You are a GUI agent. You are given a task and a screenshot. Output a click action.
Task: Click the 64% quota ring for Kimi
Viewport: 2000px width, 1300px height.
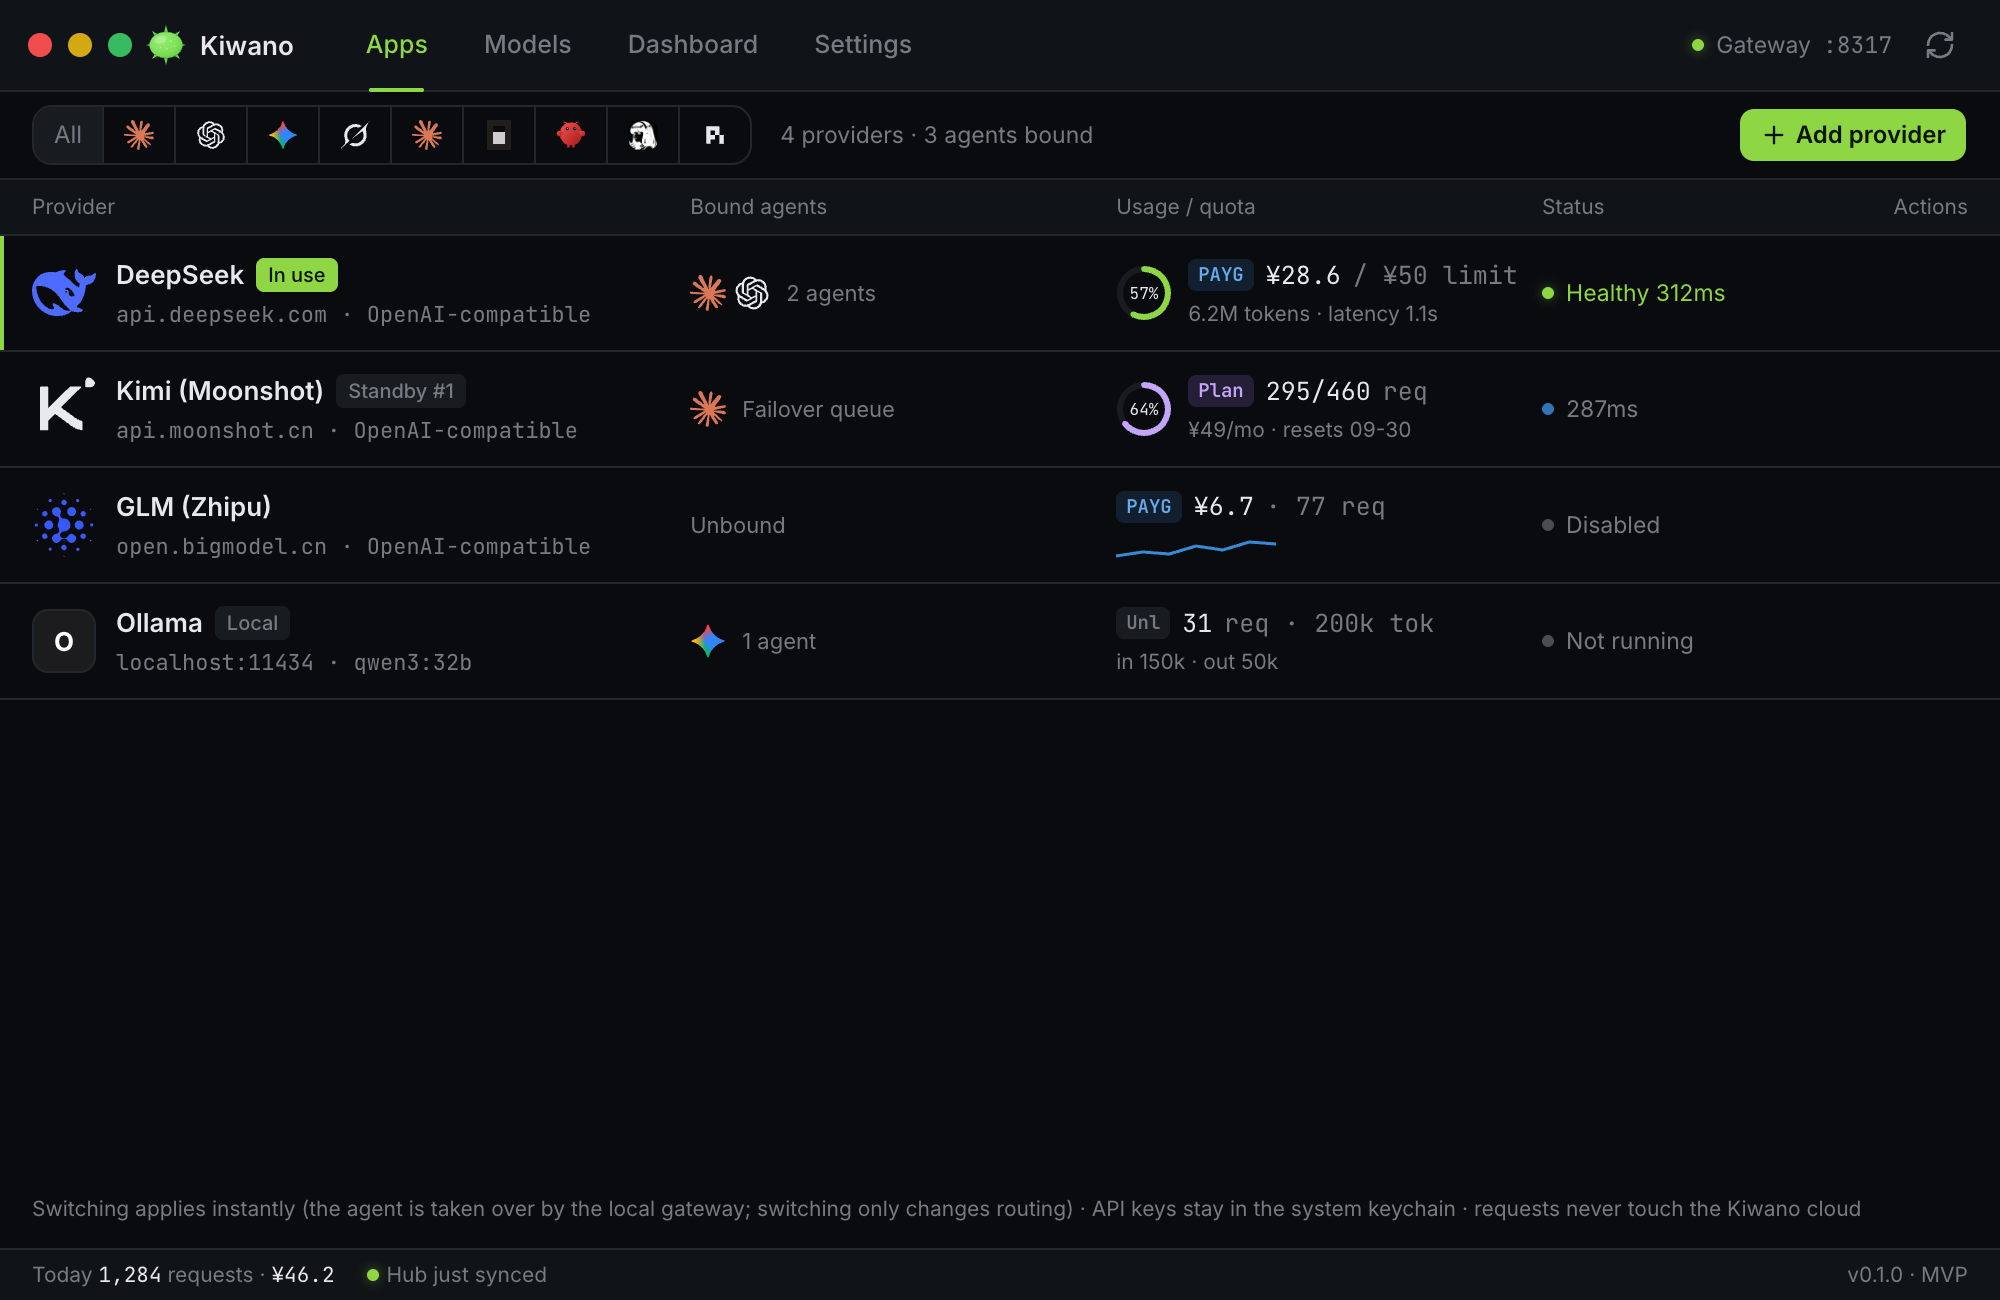[1144, 409]
